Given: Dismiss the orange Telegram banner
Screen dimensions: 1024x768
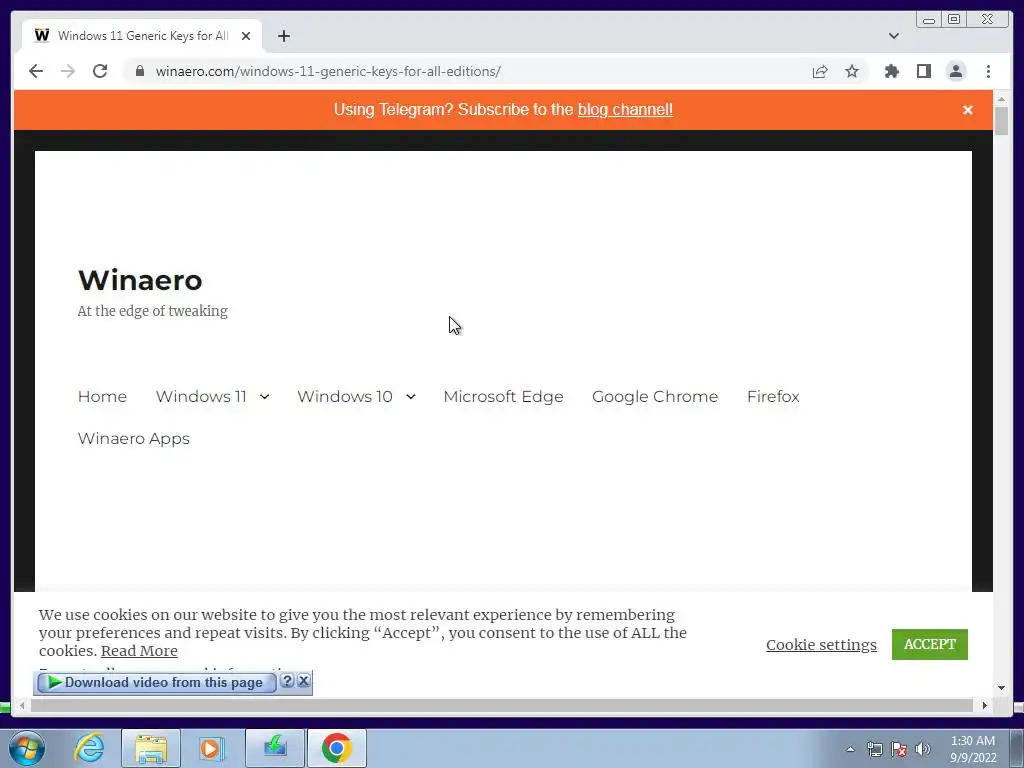Looking at the screenshot, I should pos(967,110).
